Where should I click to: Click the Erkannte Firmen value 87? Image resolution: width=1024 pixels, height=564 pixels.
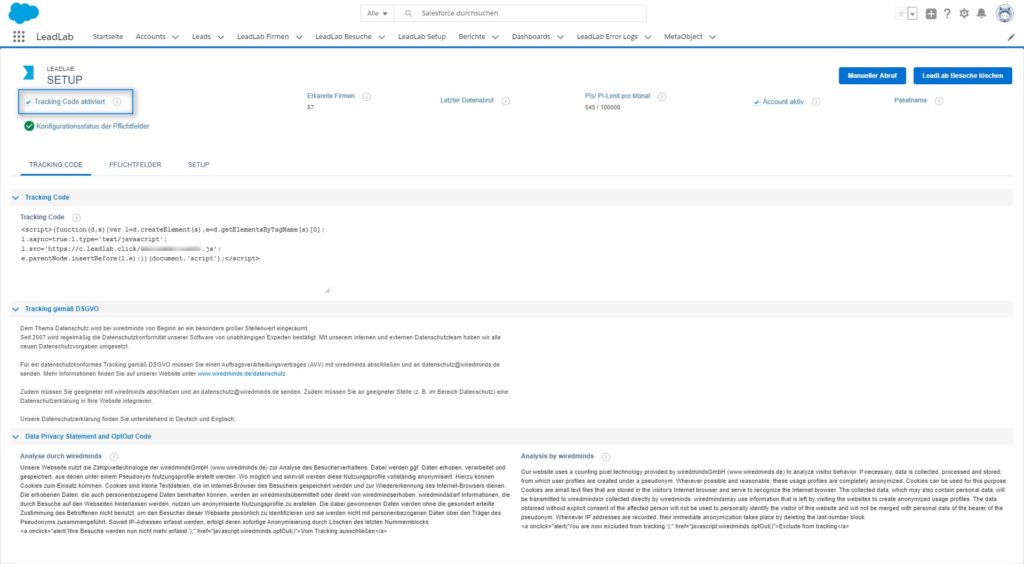(310, 108)
